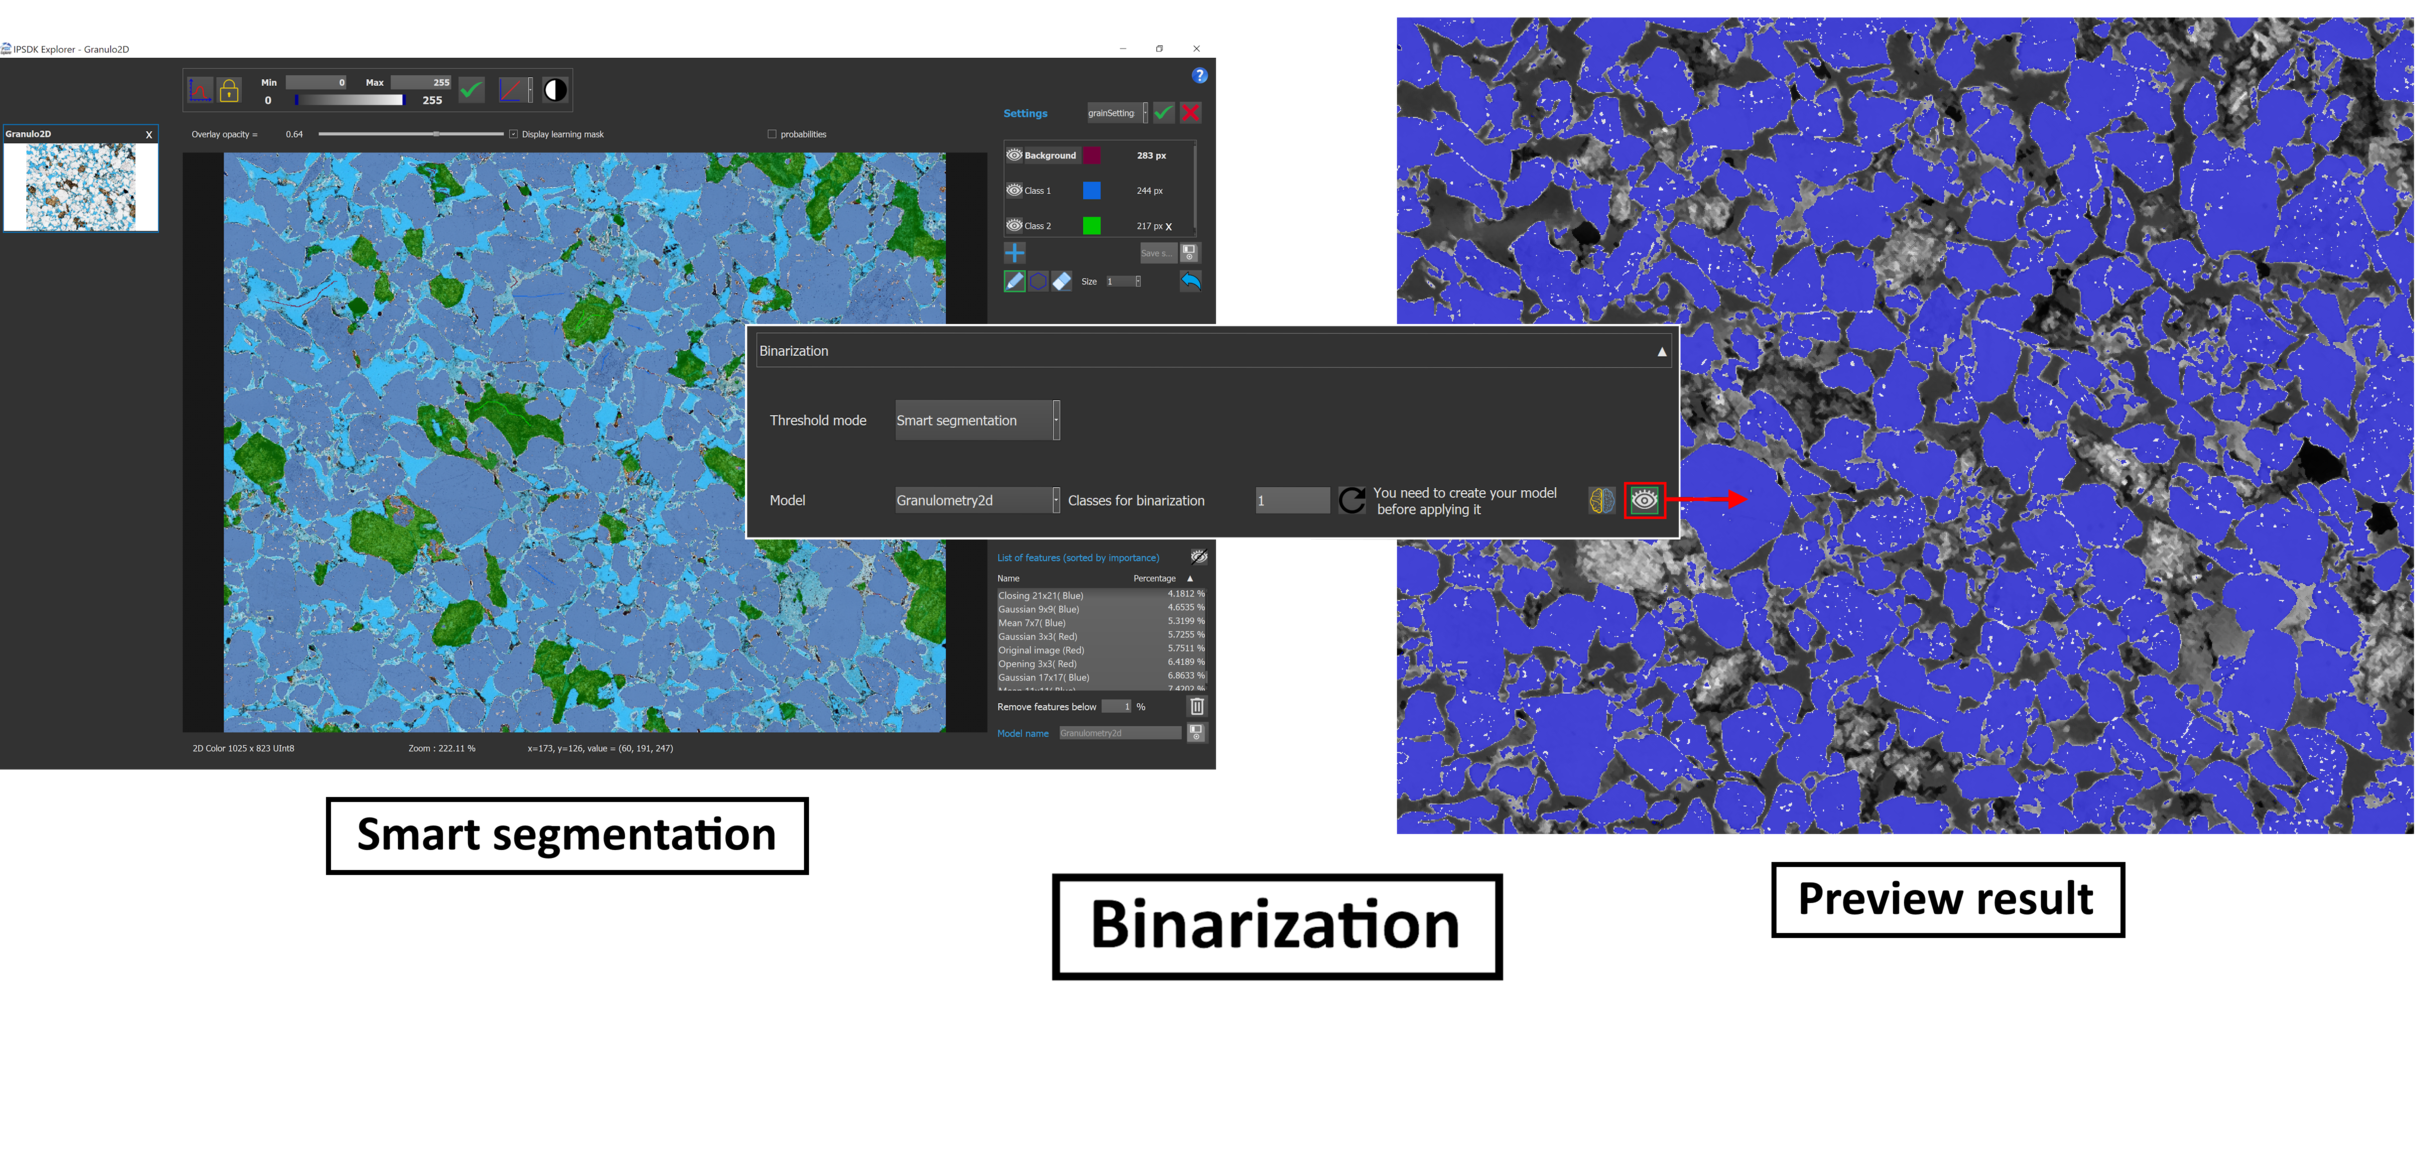The height and width of the screenshot is (1150, 2420).
Task: Cancel settings with the red X icon
Action: coord(1190,113)
